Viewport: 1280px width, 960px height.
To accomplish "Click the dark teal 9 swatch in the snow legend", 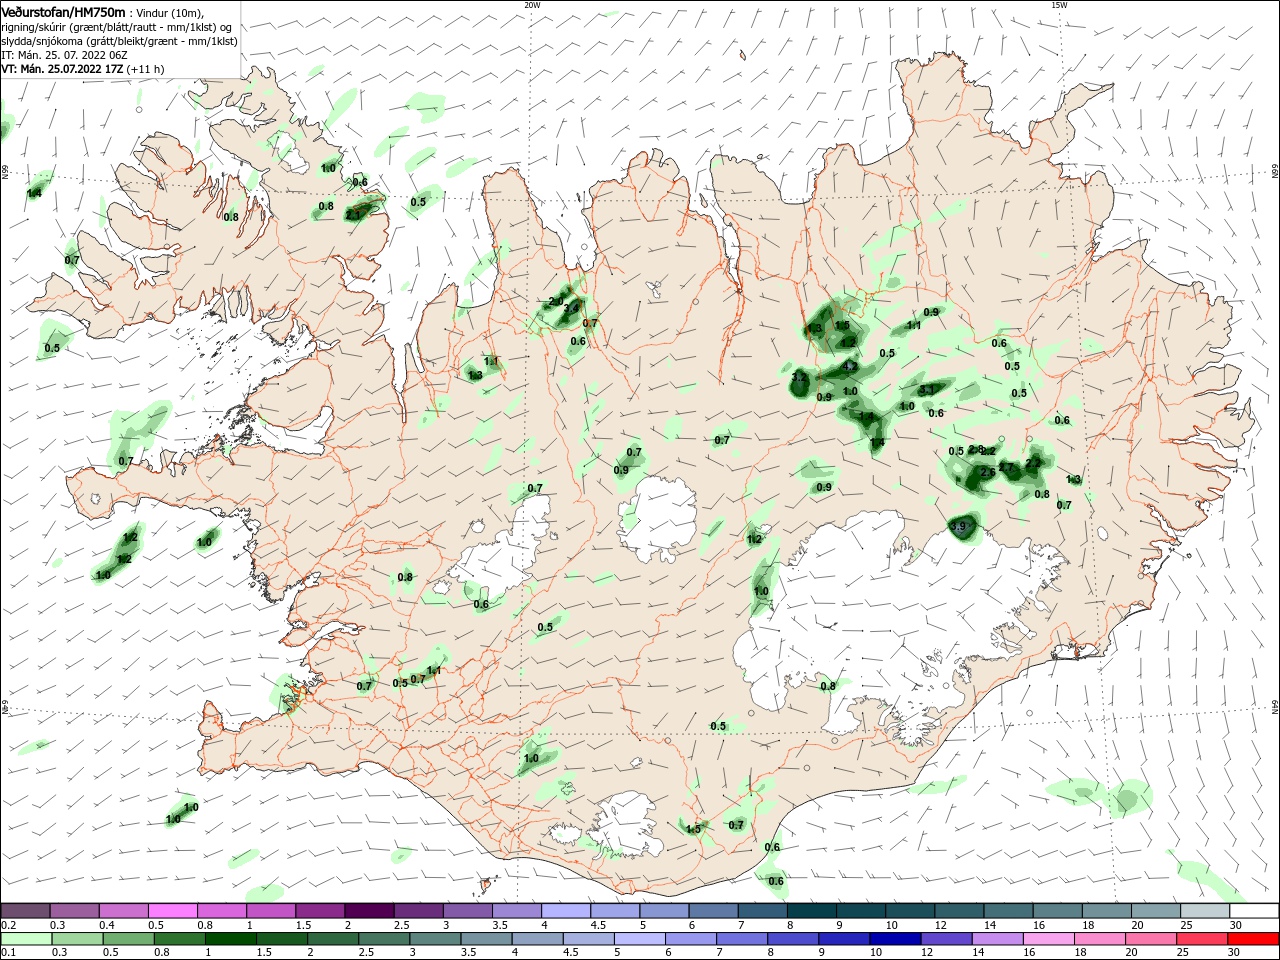I will [x=860, y=910].
